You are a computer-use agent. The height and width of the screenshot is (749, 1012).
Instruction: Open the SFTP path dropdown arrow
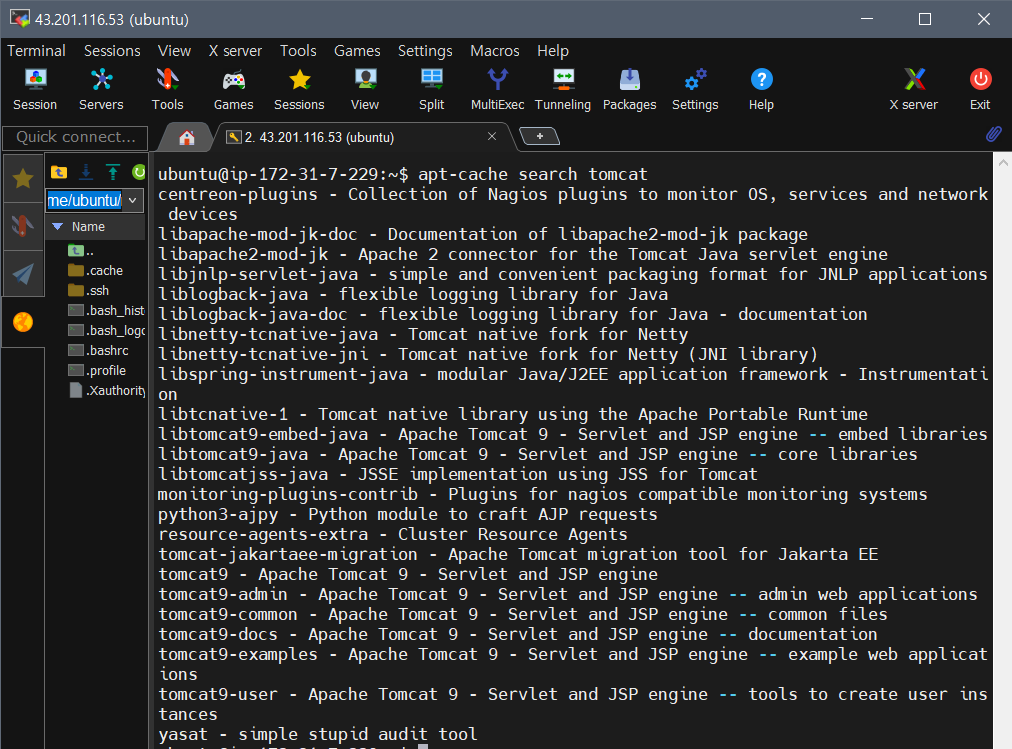tap(132, 200)
